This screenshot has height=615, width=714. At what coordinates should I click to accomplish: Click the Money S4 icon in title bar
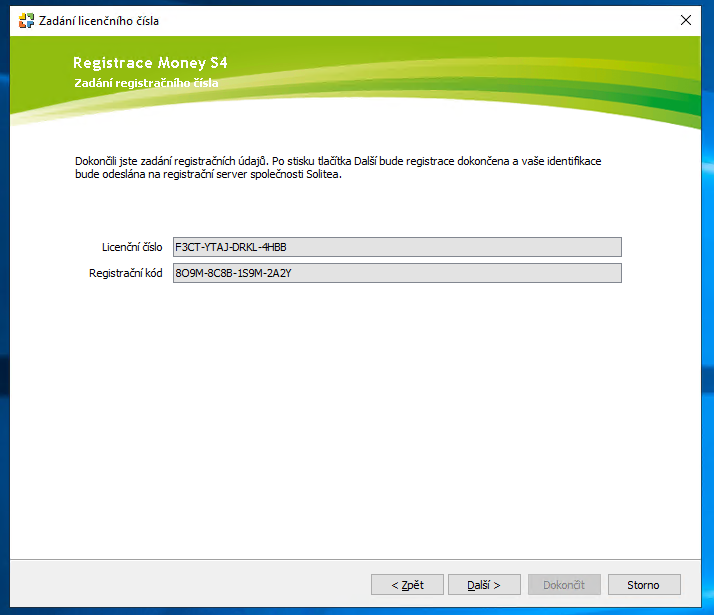click(x=26, y=20)
